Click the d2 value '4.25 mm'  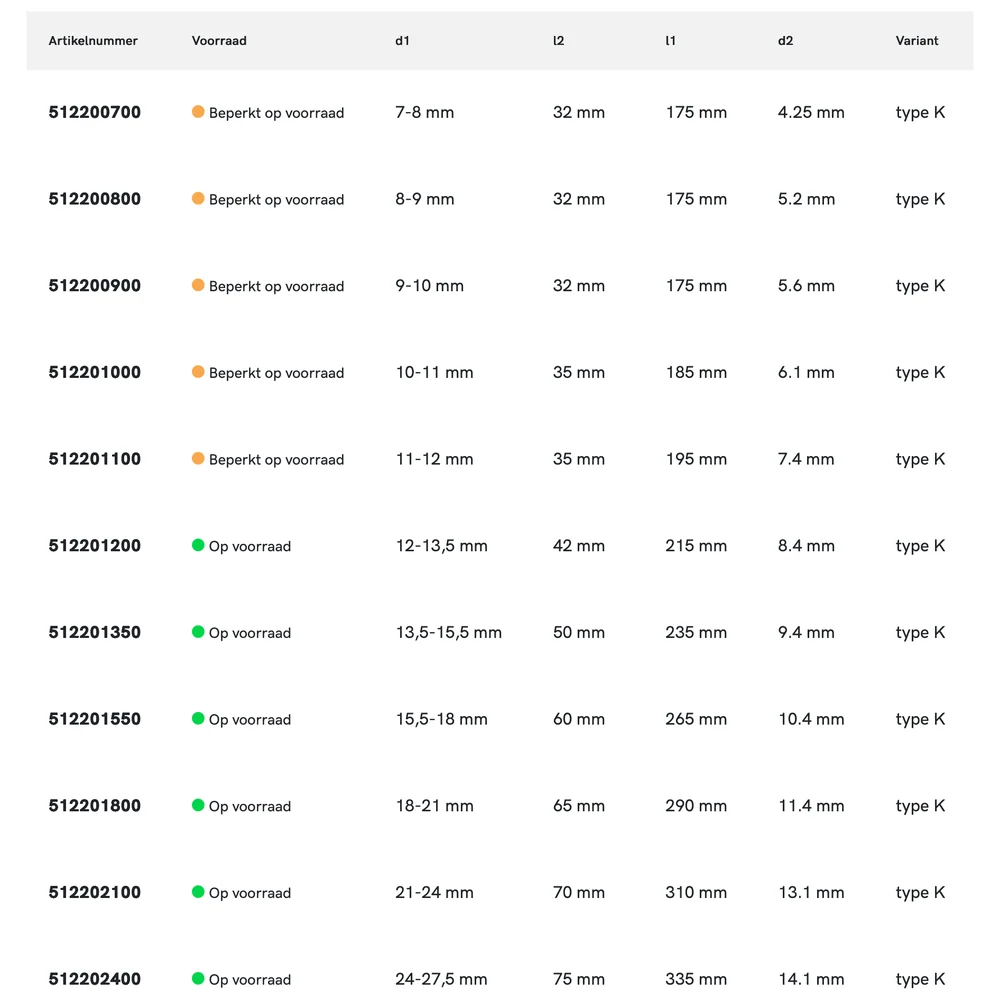click(811, 112)
